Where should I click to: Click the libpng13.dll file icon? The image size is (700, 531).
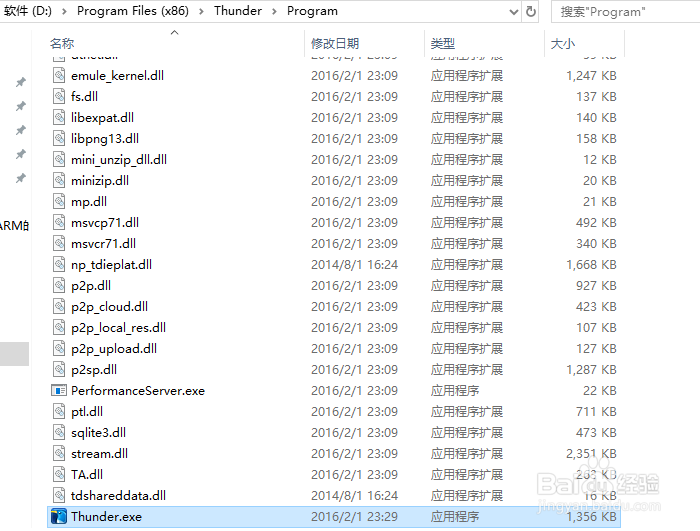point(59,138)
